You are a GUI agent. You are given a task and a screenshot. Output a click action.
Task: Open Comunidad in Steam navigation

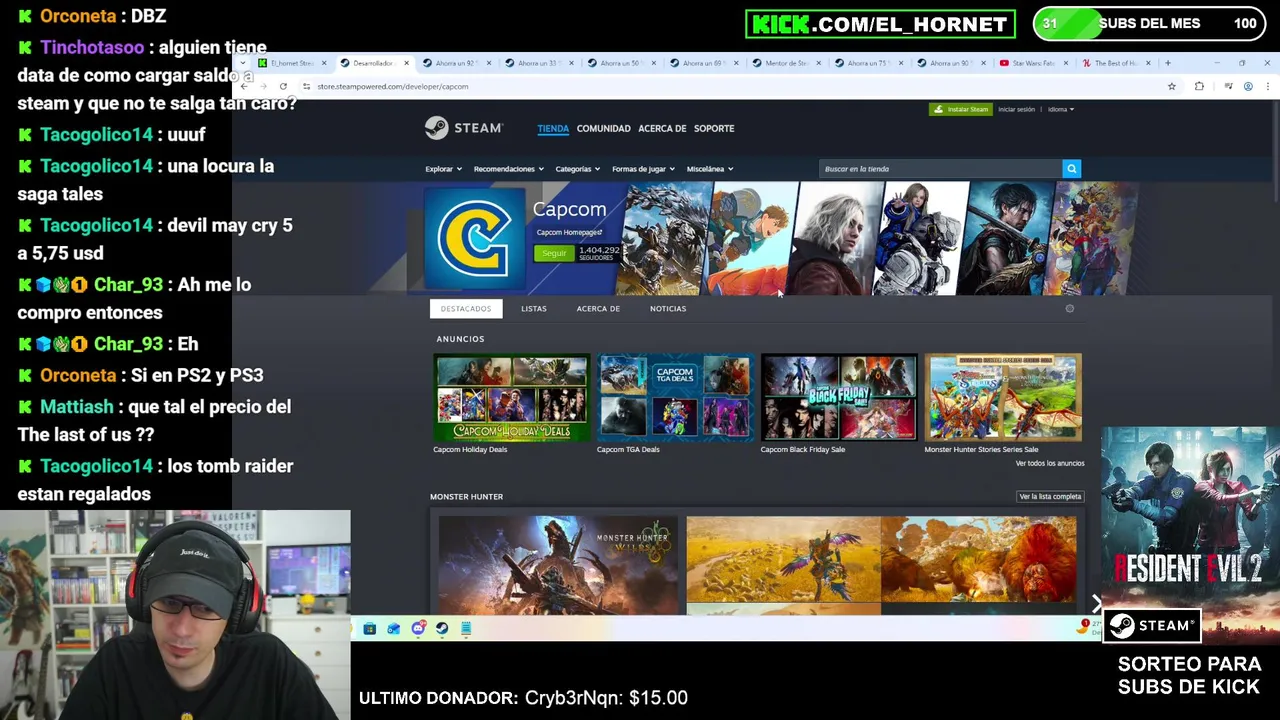pos(604,128)
